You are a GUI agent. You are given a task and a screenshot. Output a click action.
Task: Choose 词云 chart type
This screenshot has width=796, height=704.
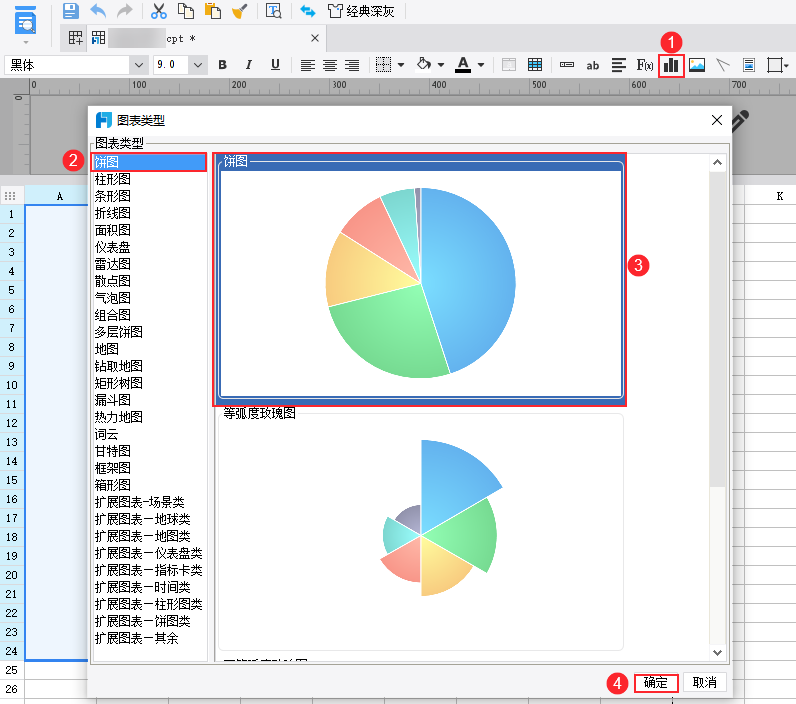tap(107, 434)
